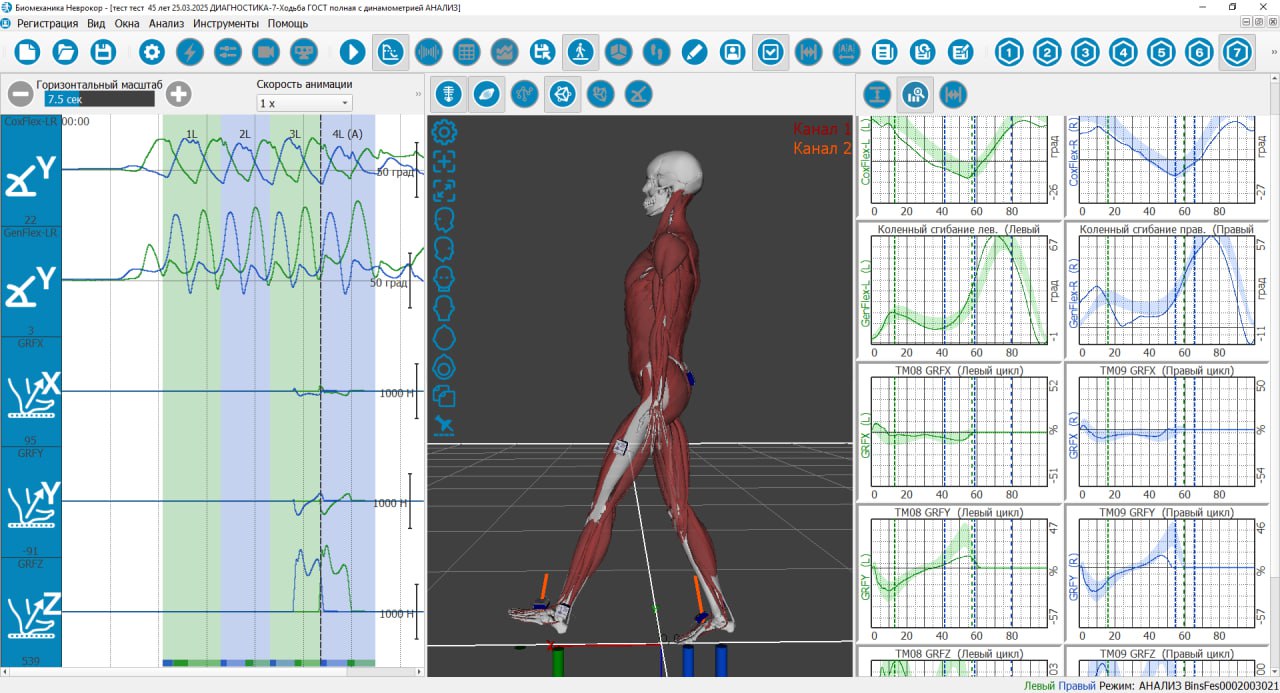Viewport: 1280px width, 693px height.
Task: Click the horizontal scale 7.5 сек field
Action: tap(99, 100)
